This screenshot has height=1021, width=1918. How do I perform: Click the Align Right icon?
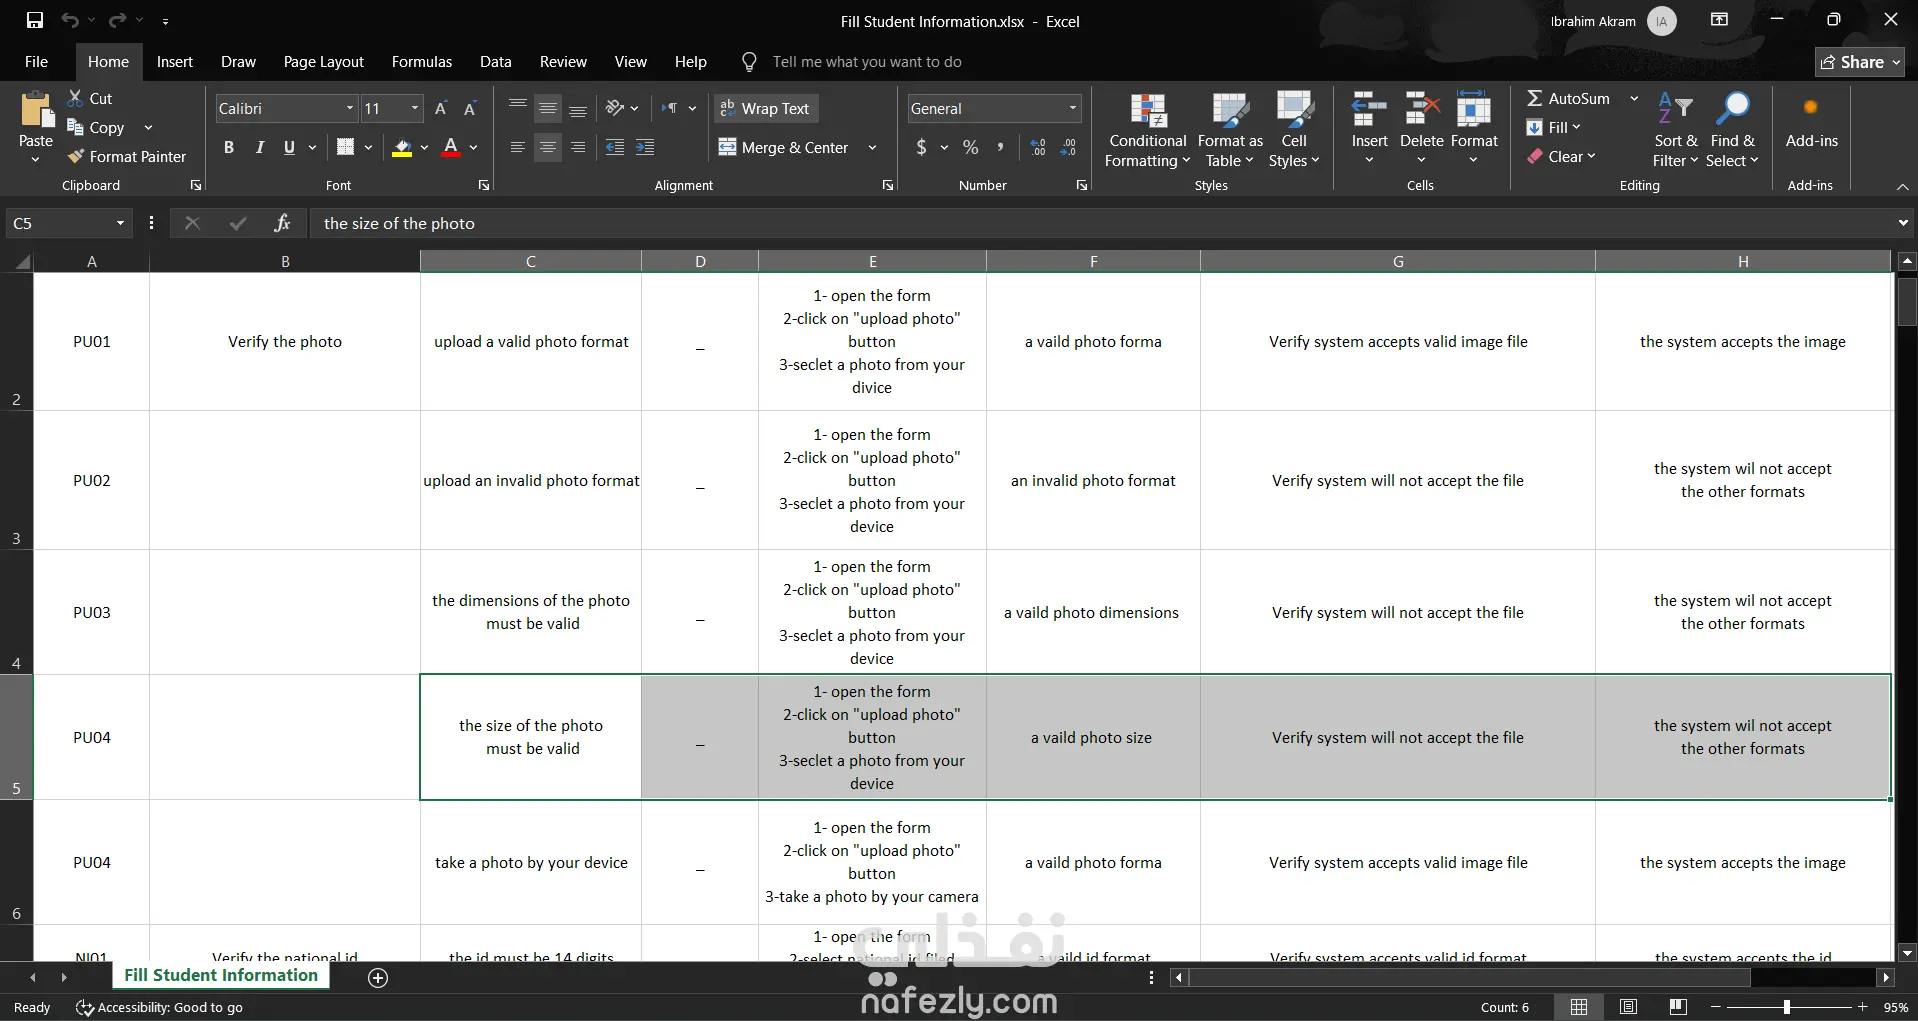pyautogui.click(x=578, y=147)
